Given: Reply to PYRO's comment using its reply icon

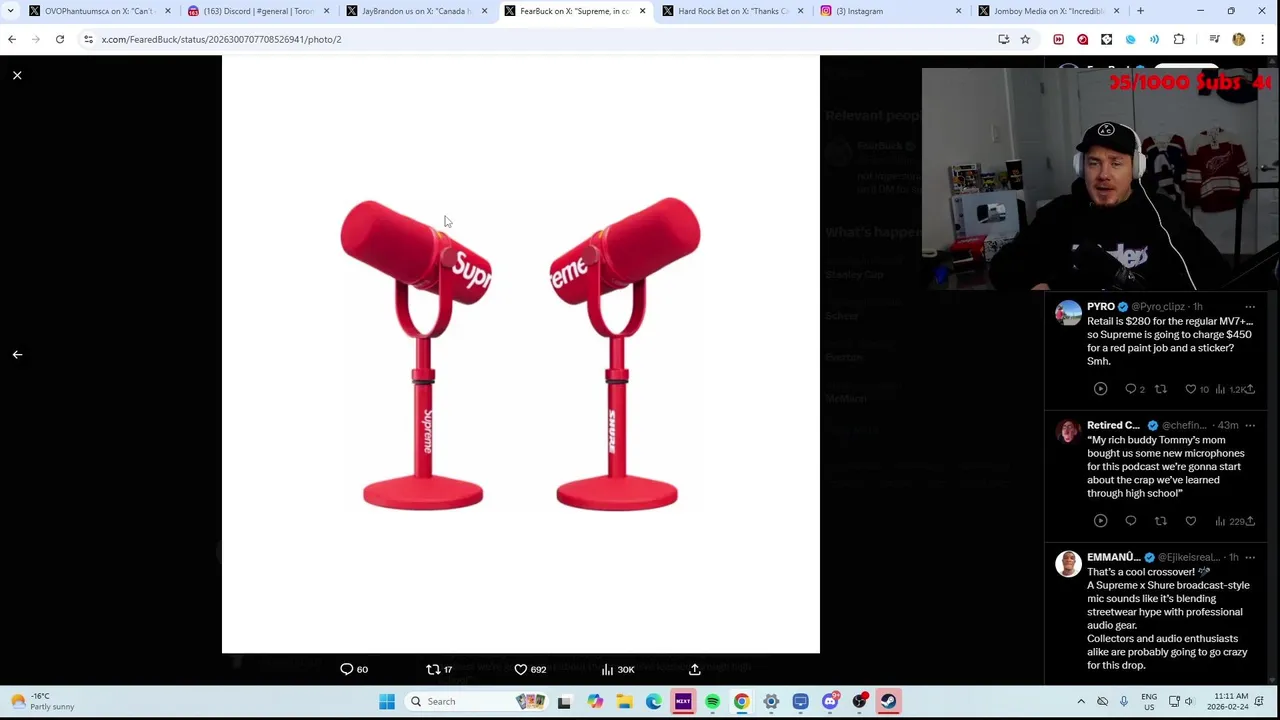Looking at the screenshot, I should point(1131,389).
